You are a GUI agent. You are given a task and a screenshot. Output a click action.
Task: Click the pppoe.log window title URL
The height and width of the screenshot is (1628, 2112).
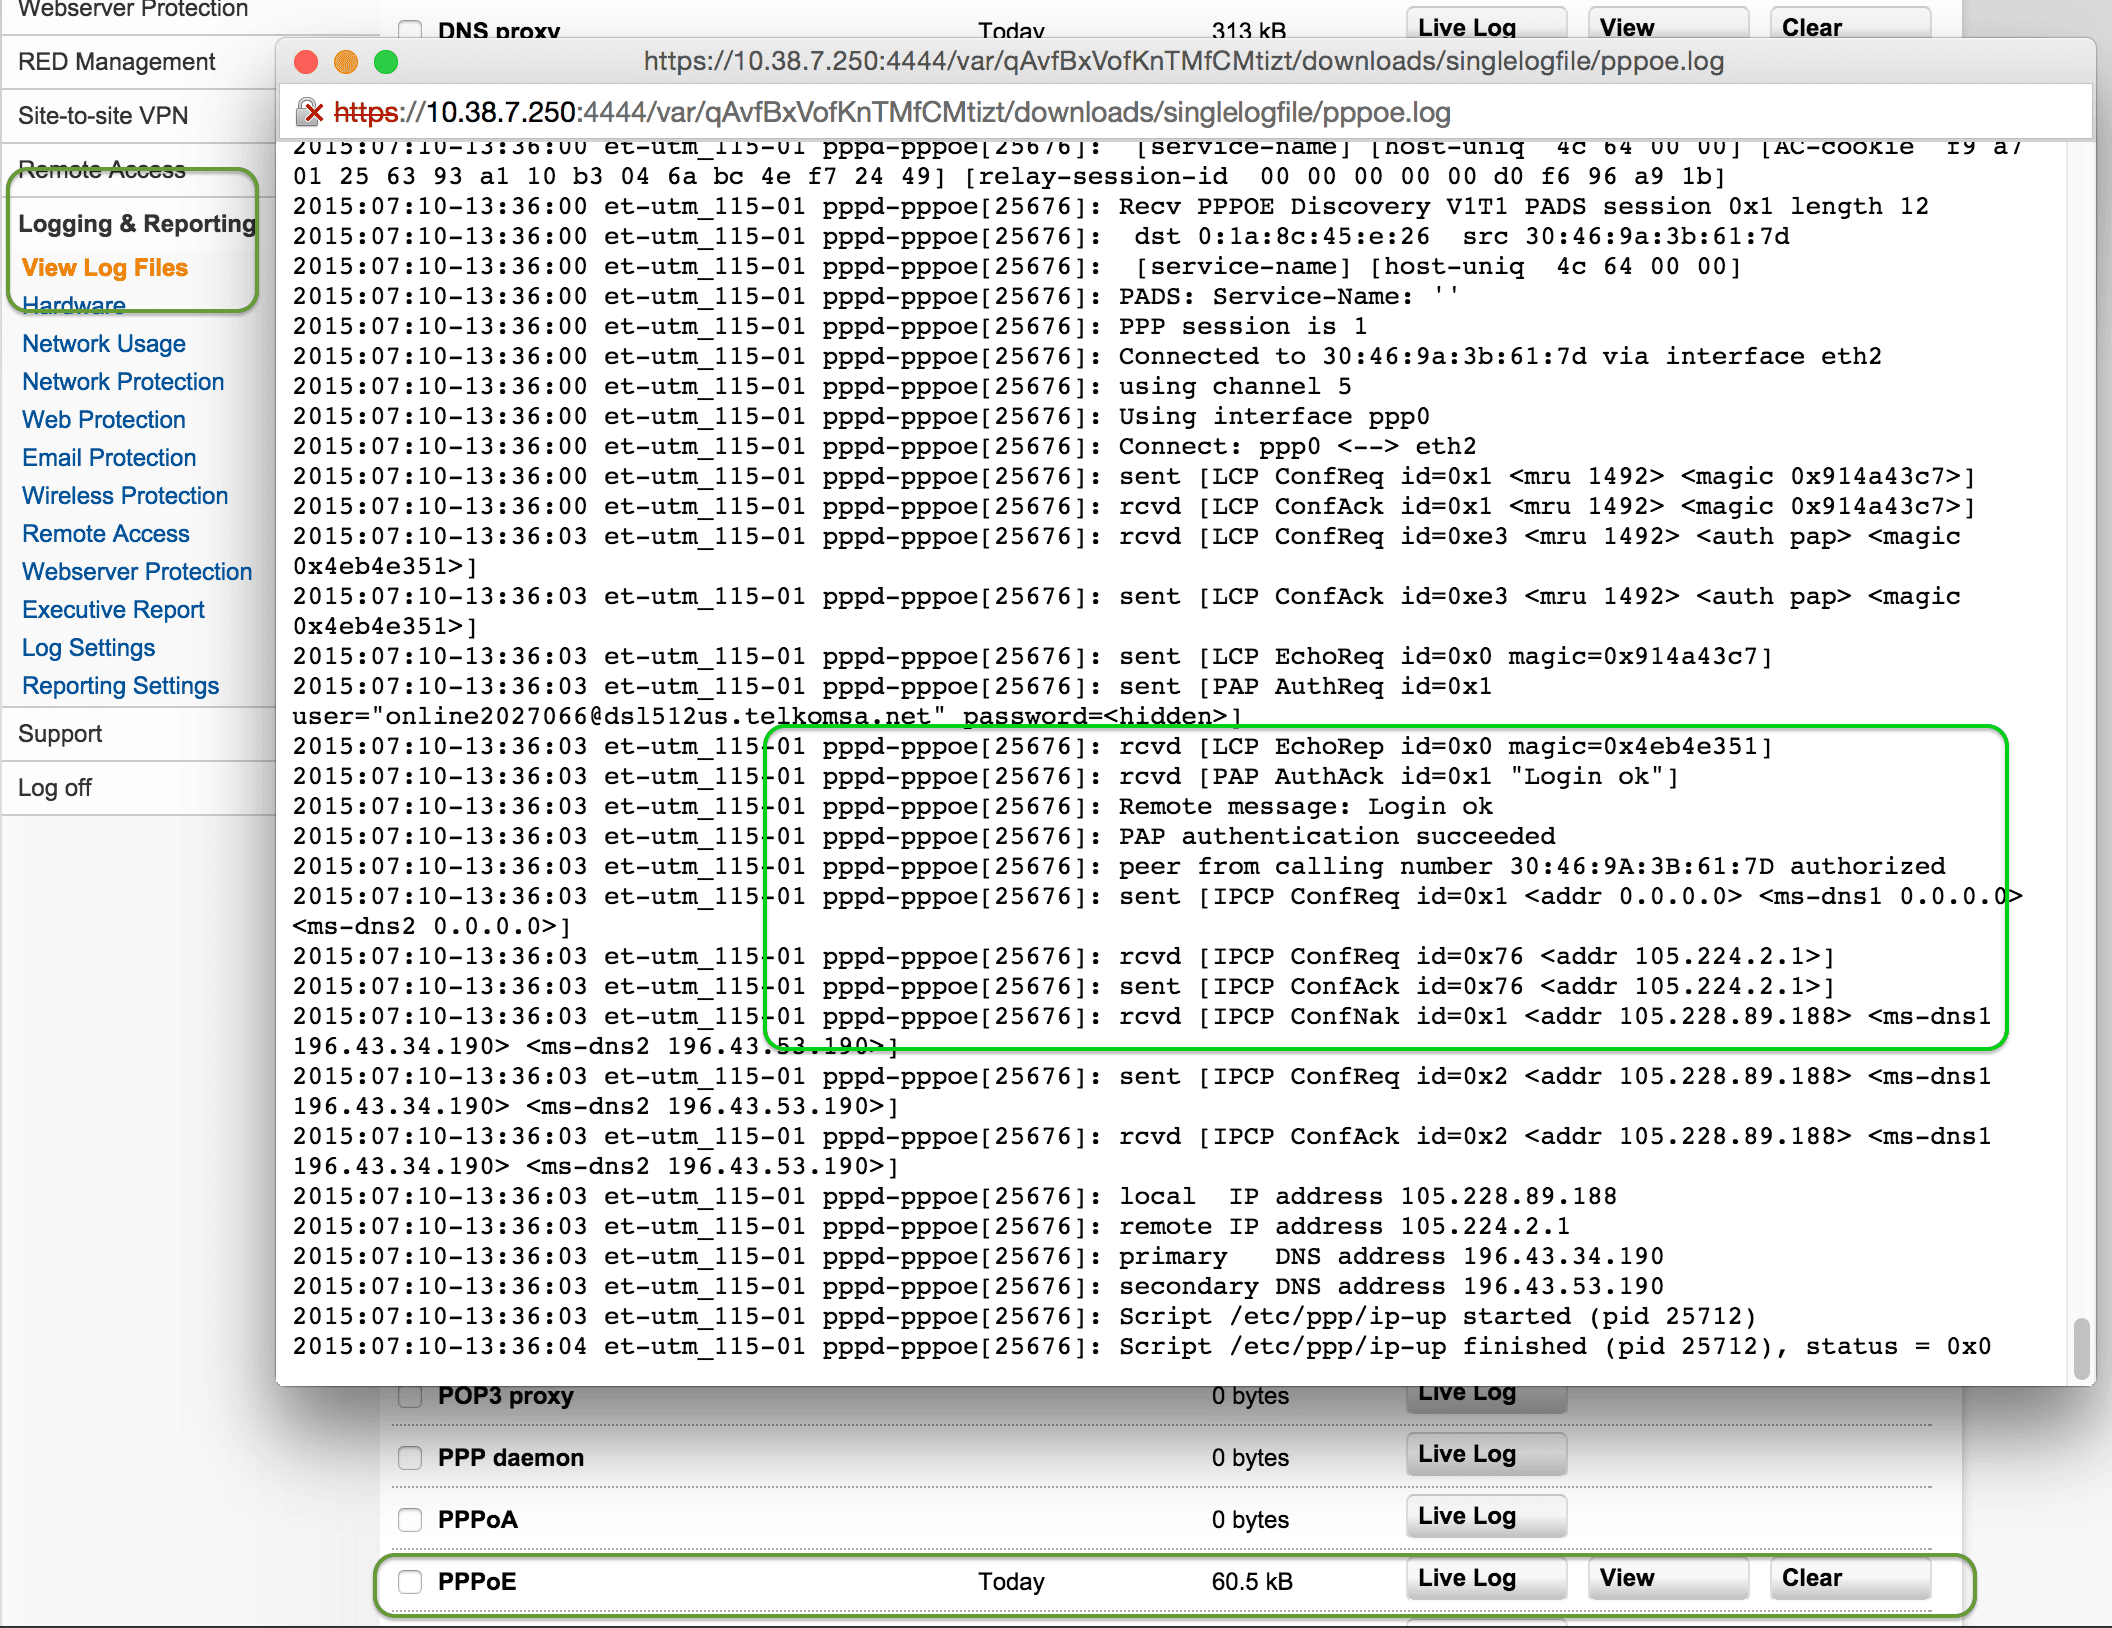click(1184, 62)
